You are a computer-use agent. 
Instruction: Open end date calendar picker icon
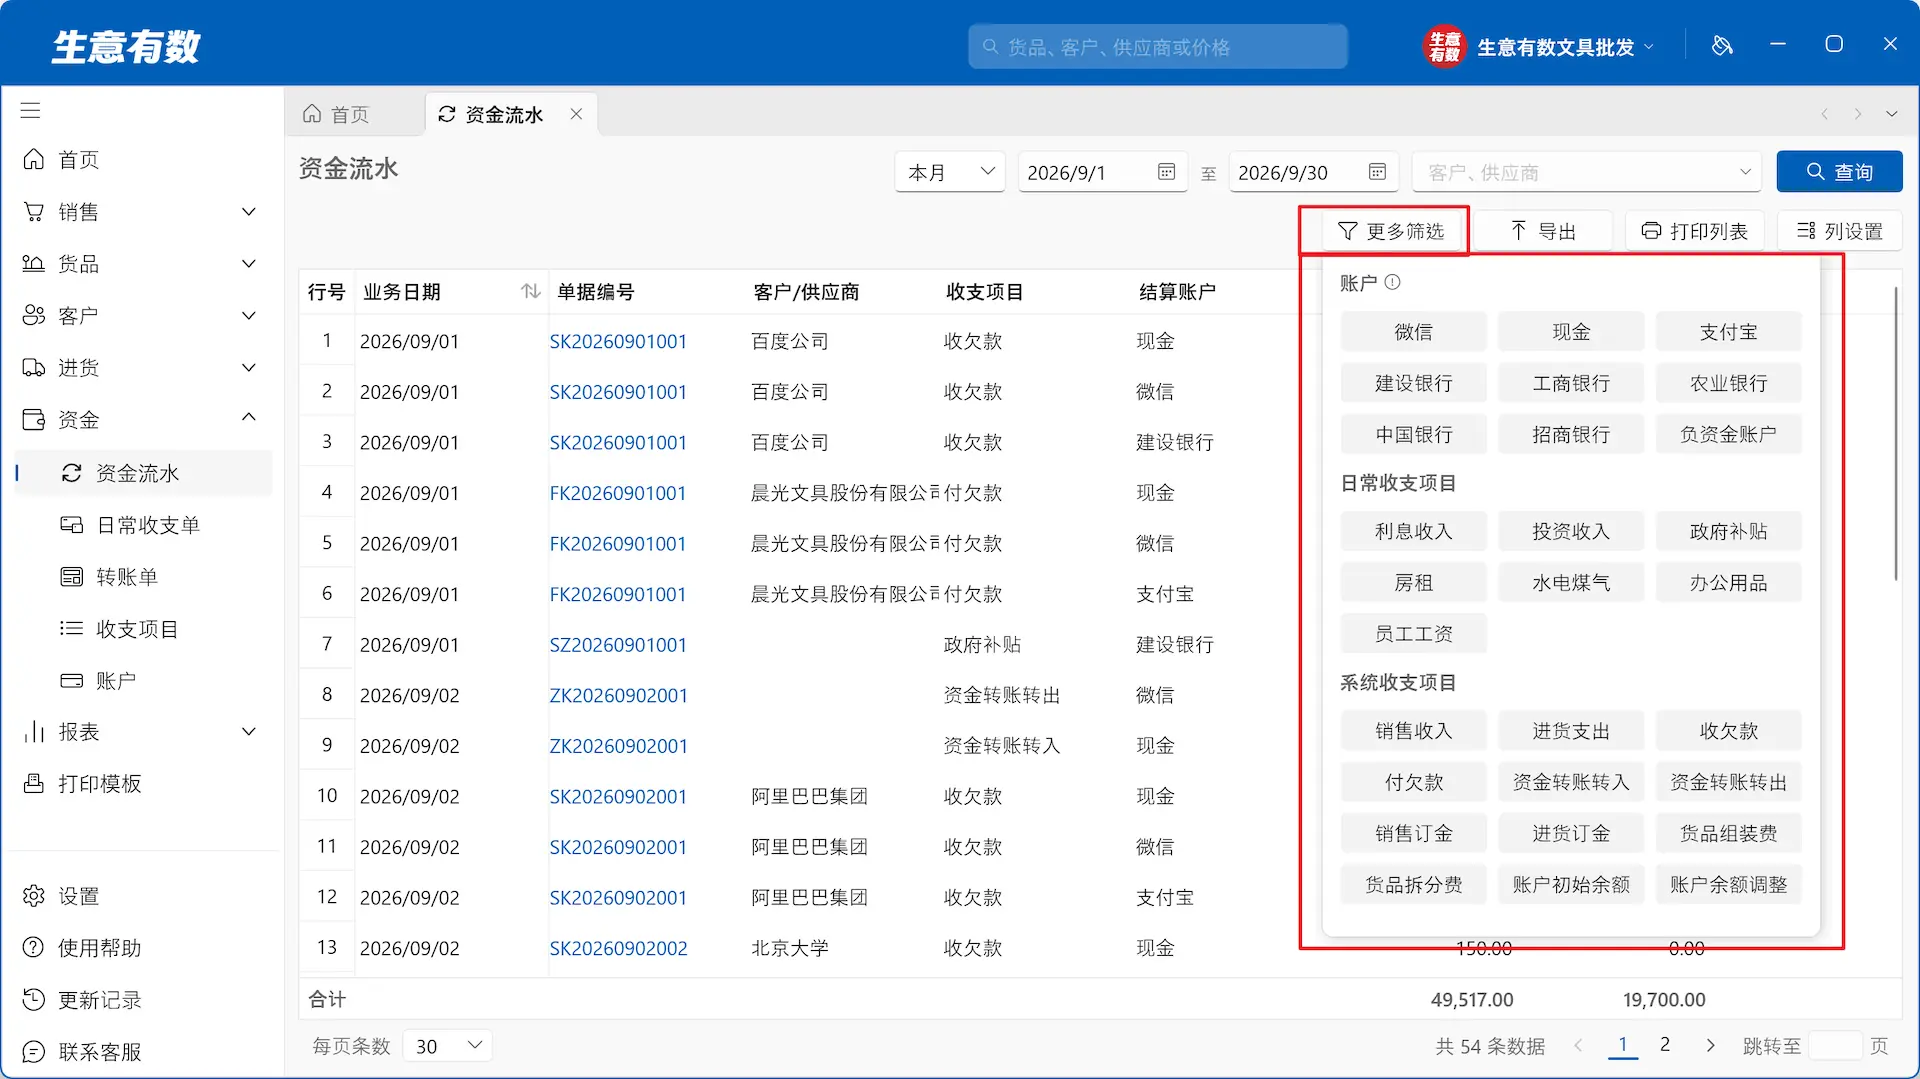pyautogui.click(x=1377, y=172)
